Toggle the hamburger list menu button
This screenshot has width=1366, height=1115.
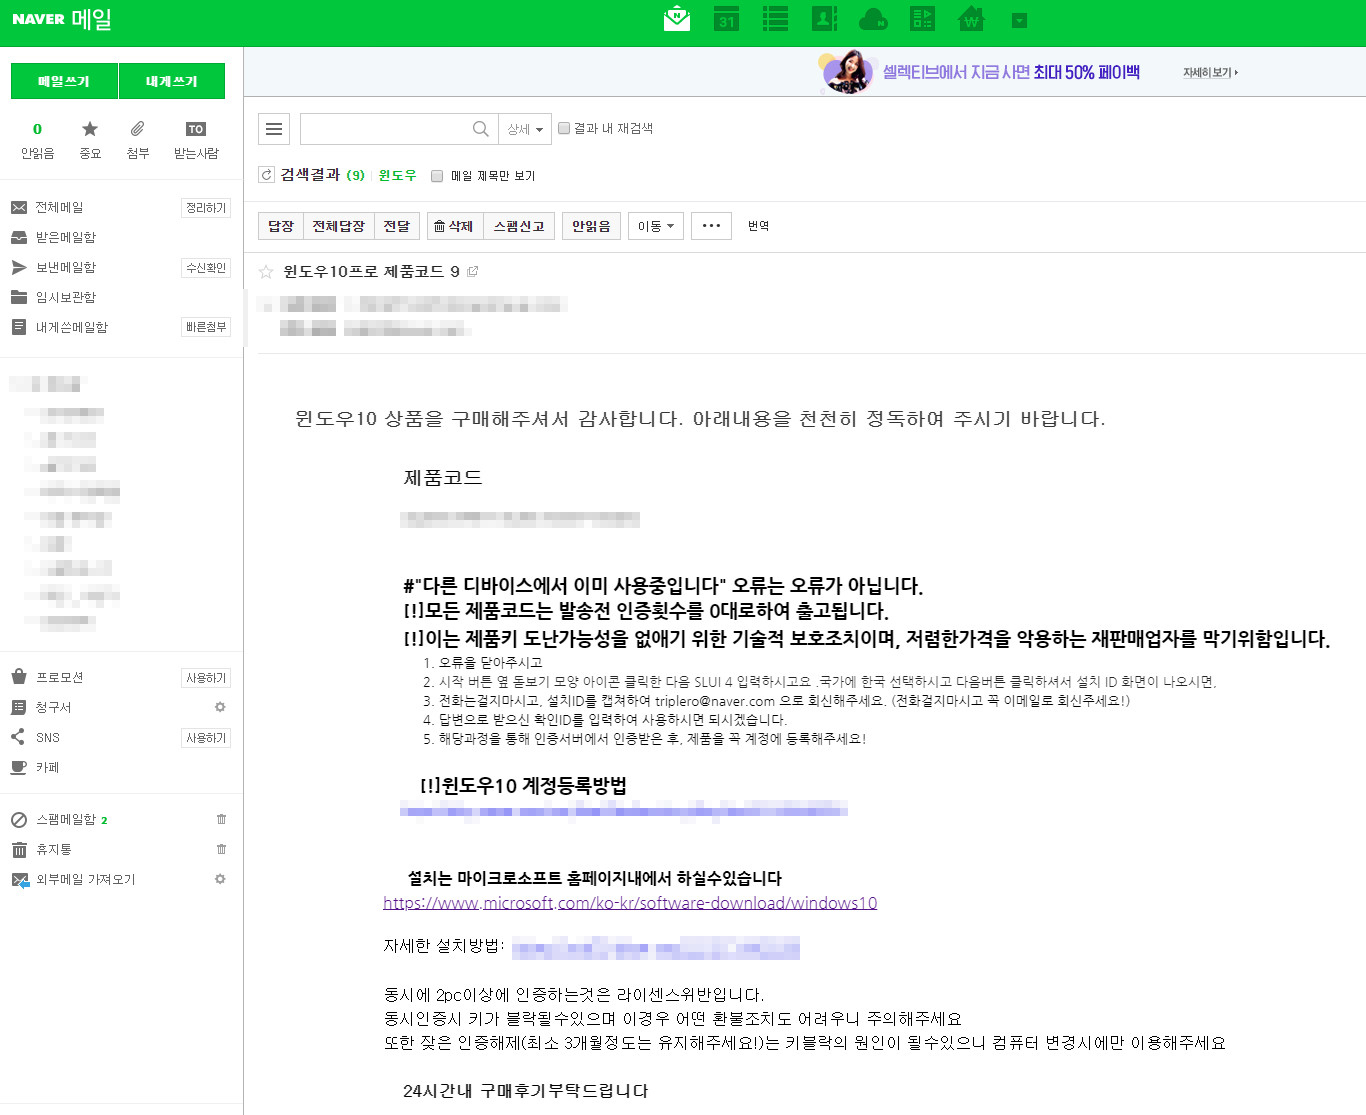[274, 129]
